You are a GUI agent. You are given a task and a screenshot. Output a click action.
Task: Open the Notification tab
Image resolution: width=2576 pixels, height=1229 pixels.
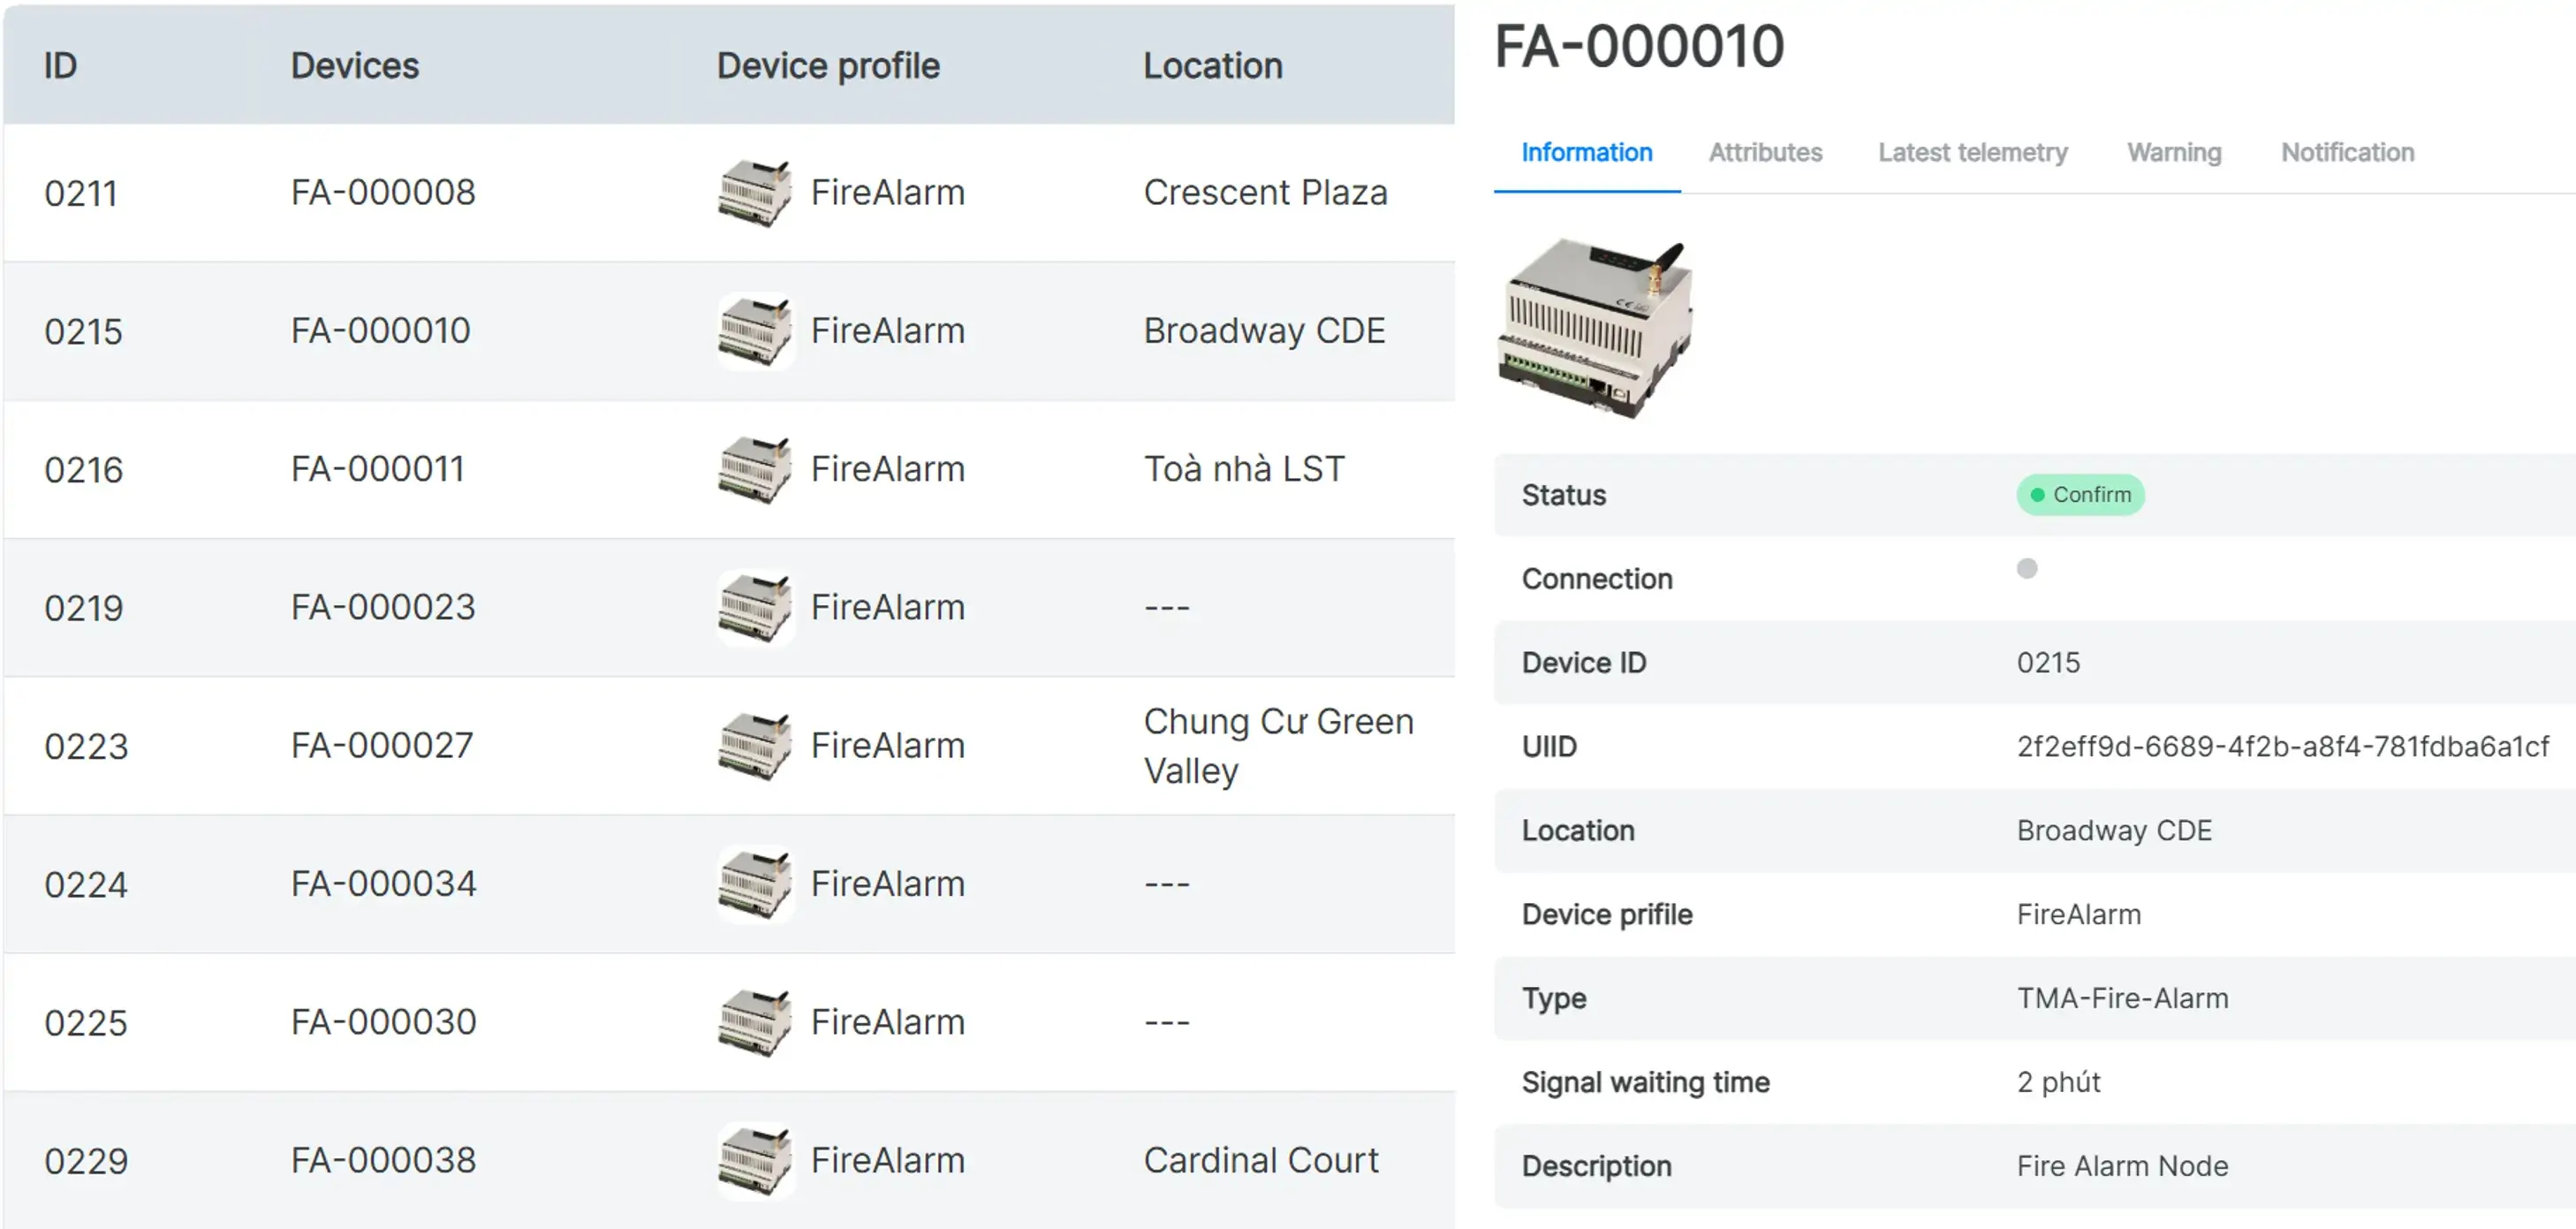(2347, 152)
